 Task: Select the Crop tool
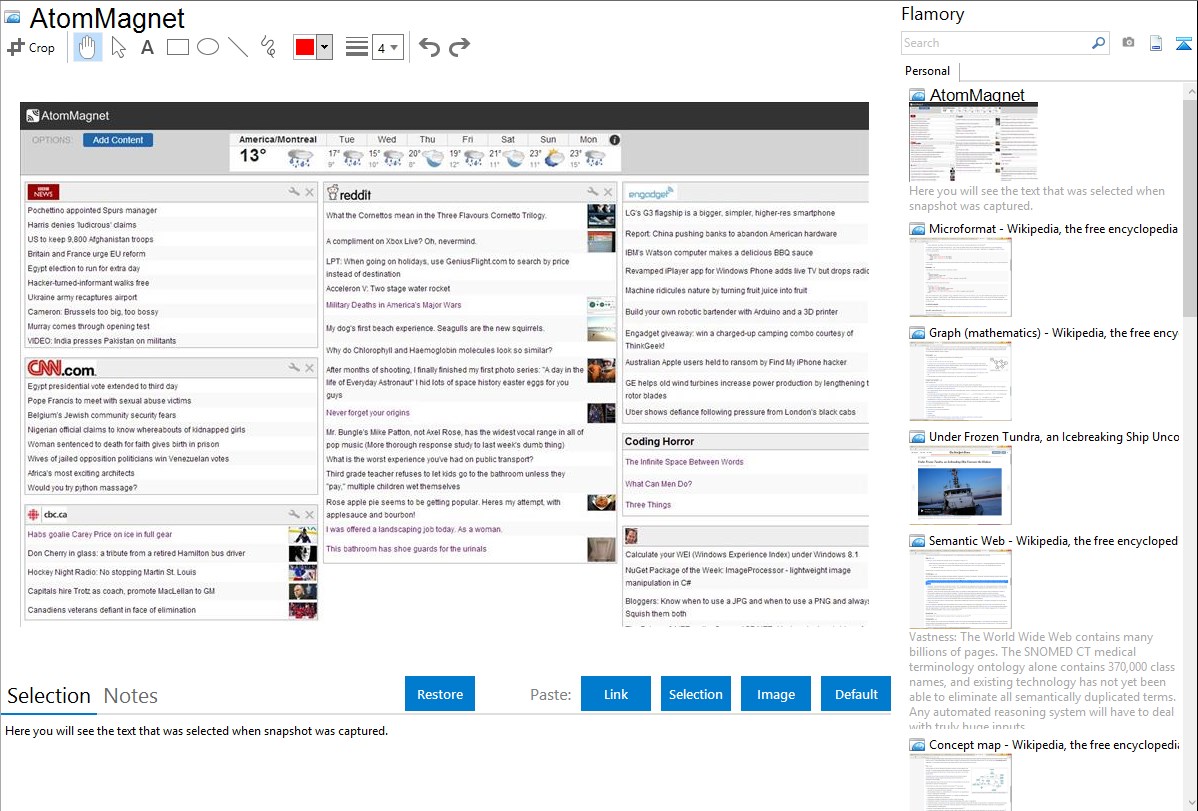31,47
